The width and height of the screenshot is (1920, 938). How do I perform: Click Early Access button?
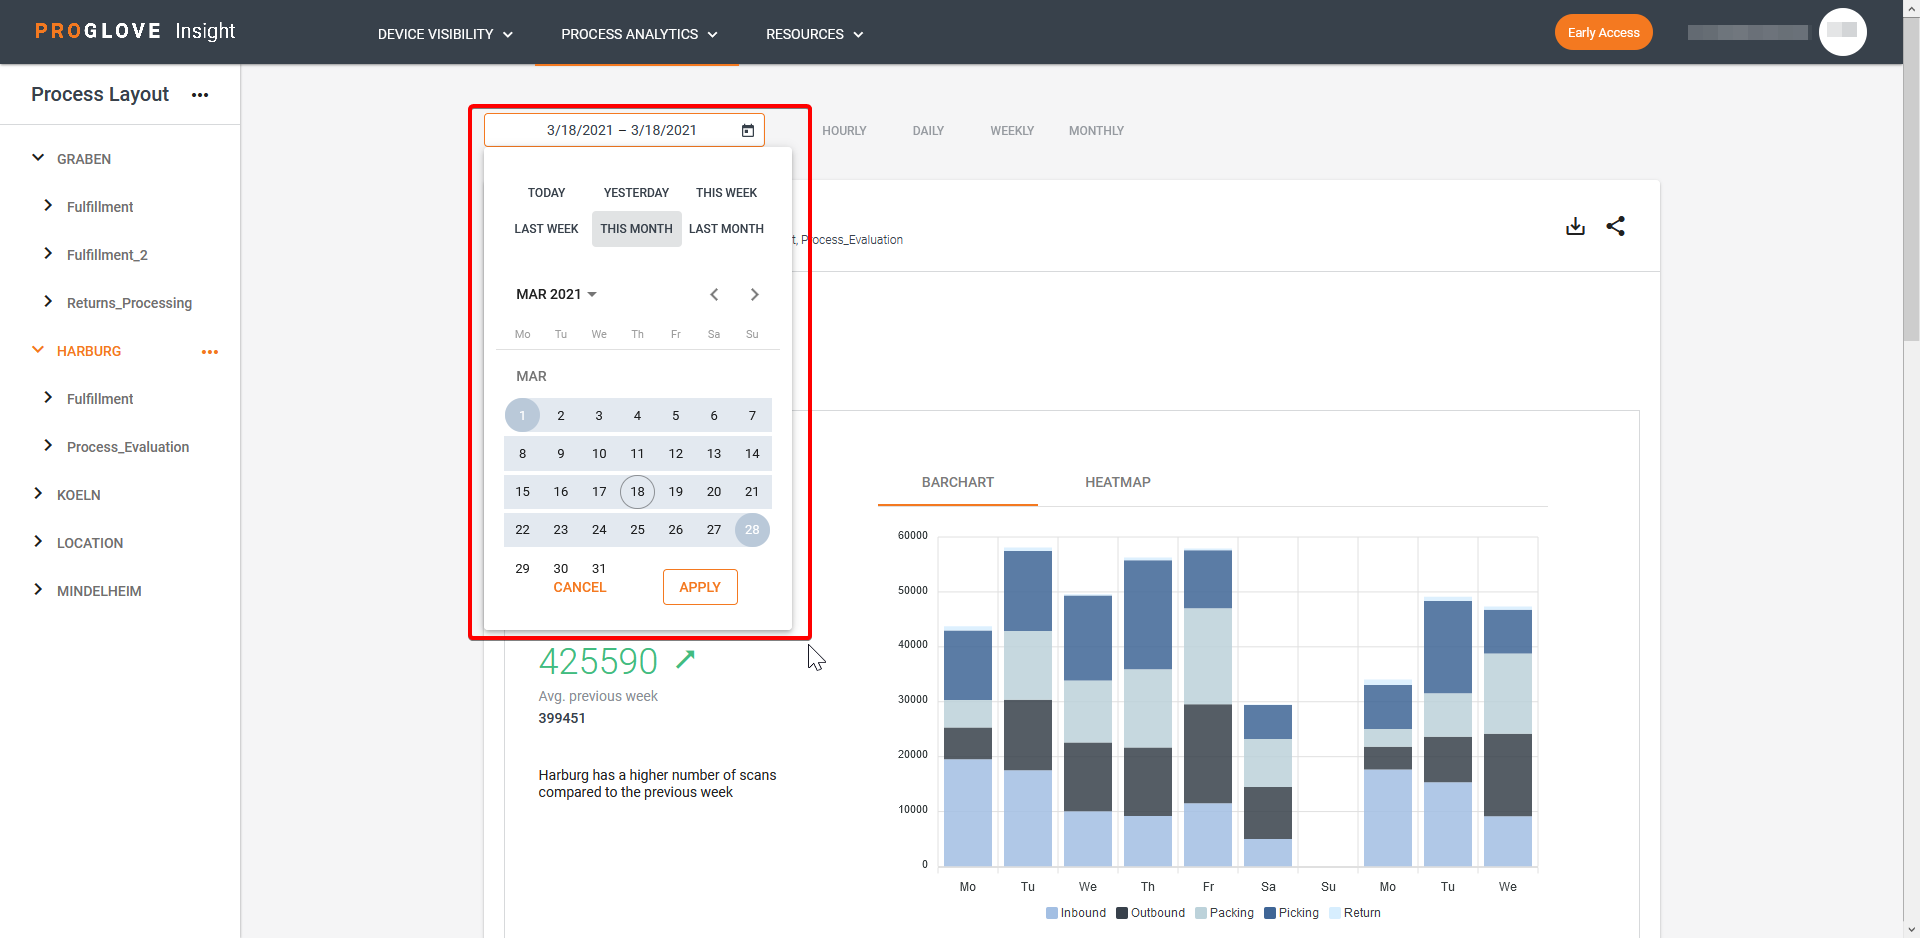[1603, 32]
